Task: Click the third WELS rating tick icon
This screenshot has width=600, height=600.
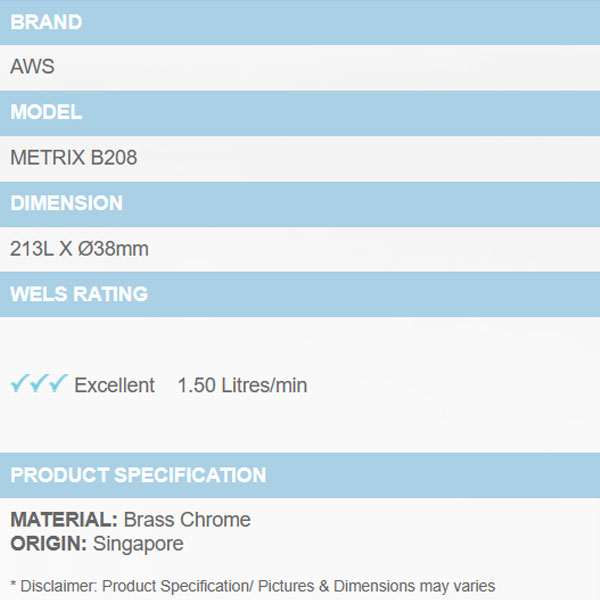Action: (x=58, y=383)
